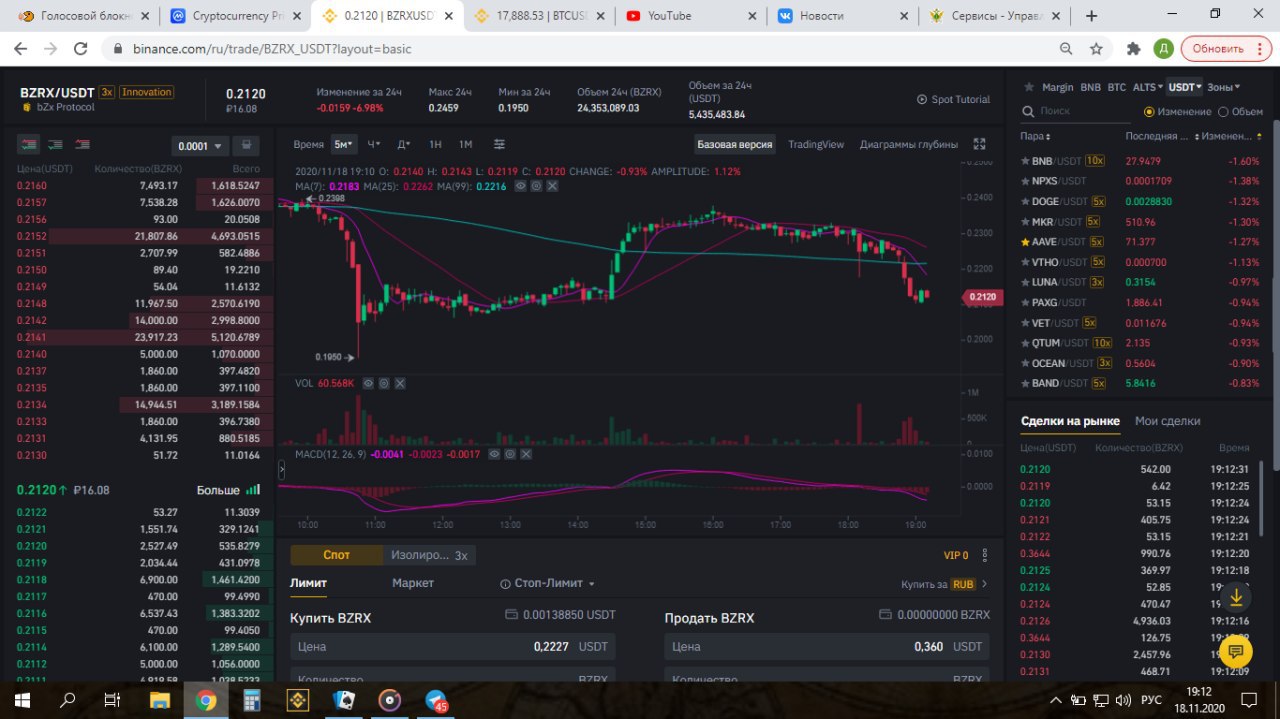Click Купить за RUB link
The width and height of the screenshot is (1280, 719).
pos(944,584)
